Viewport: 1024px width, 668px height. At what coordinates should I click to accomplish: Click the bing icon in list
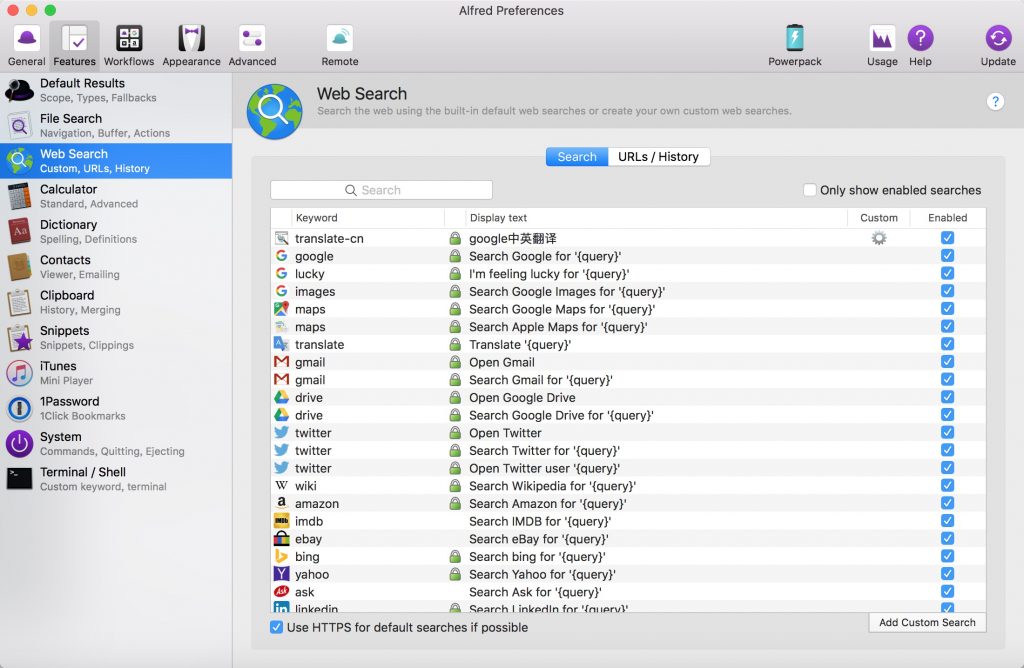[x=281, y=556]
